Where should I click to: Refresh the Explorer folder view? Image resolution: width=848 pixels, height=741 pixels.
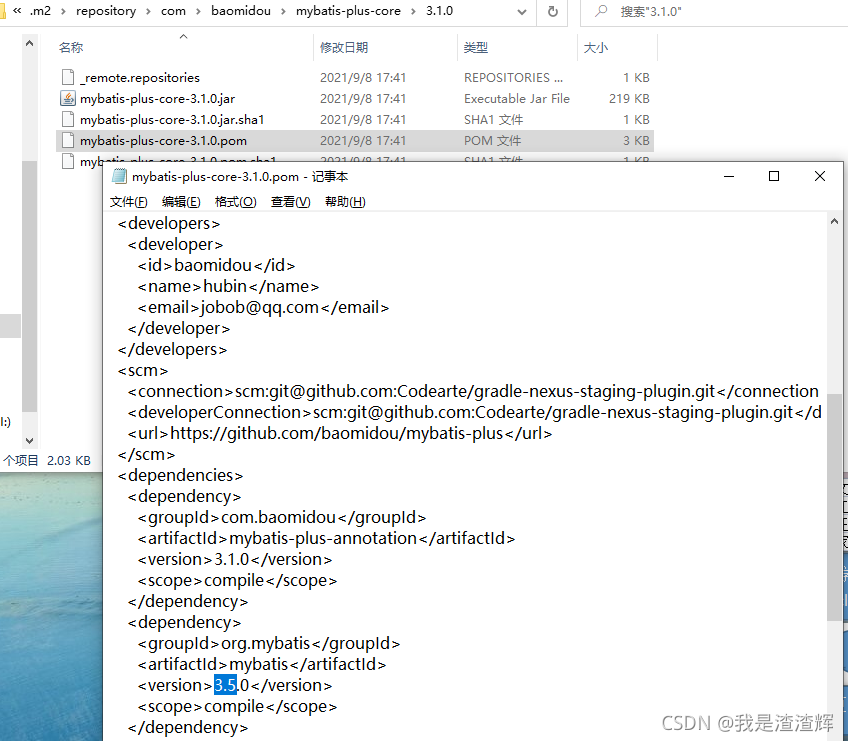(x=552, y=11)
